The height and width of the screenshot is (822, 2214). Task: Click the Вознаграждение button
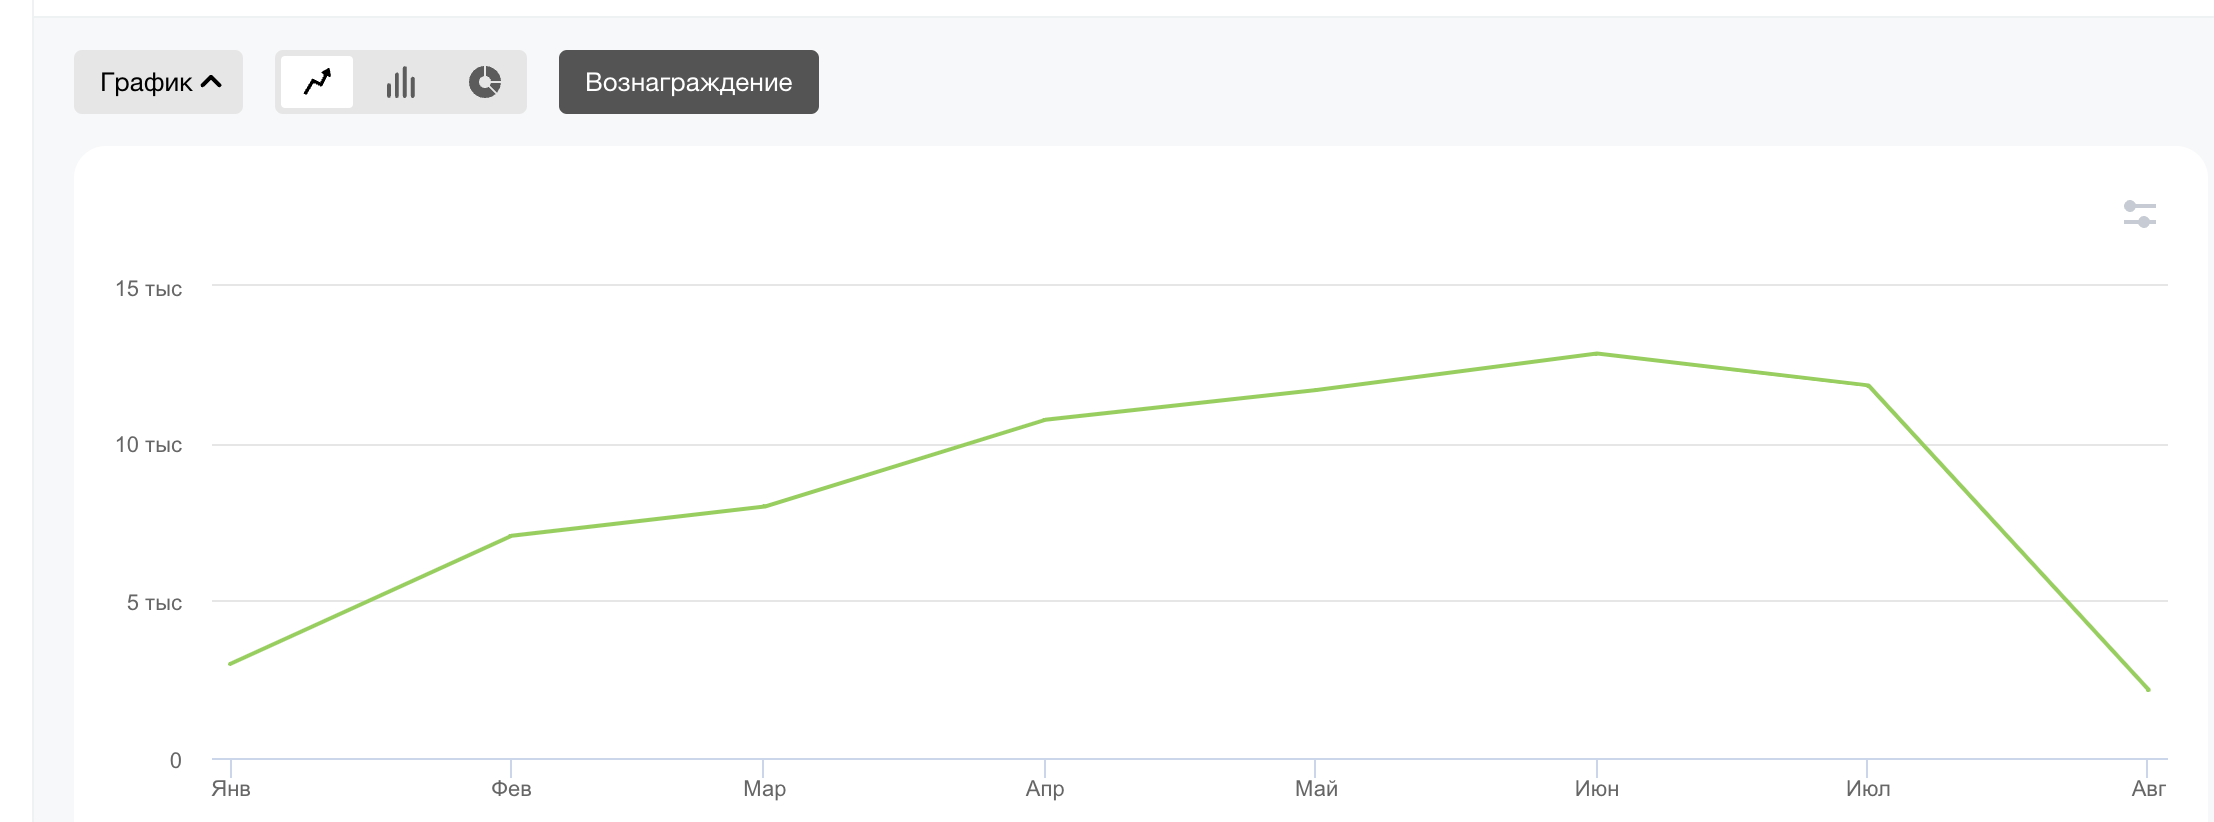click(689, 82)
